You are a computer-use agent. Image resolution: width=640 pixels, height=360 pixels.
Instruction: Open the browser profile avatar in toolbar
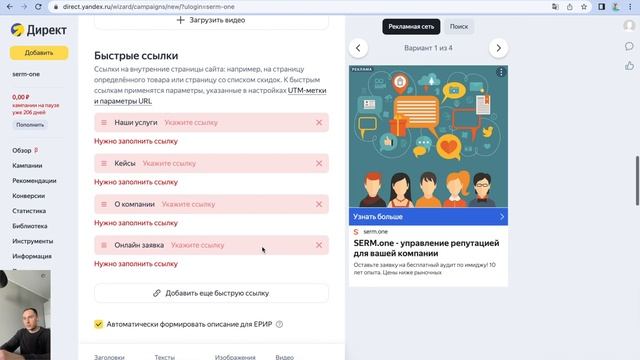616,7
